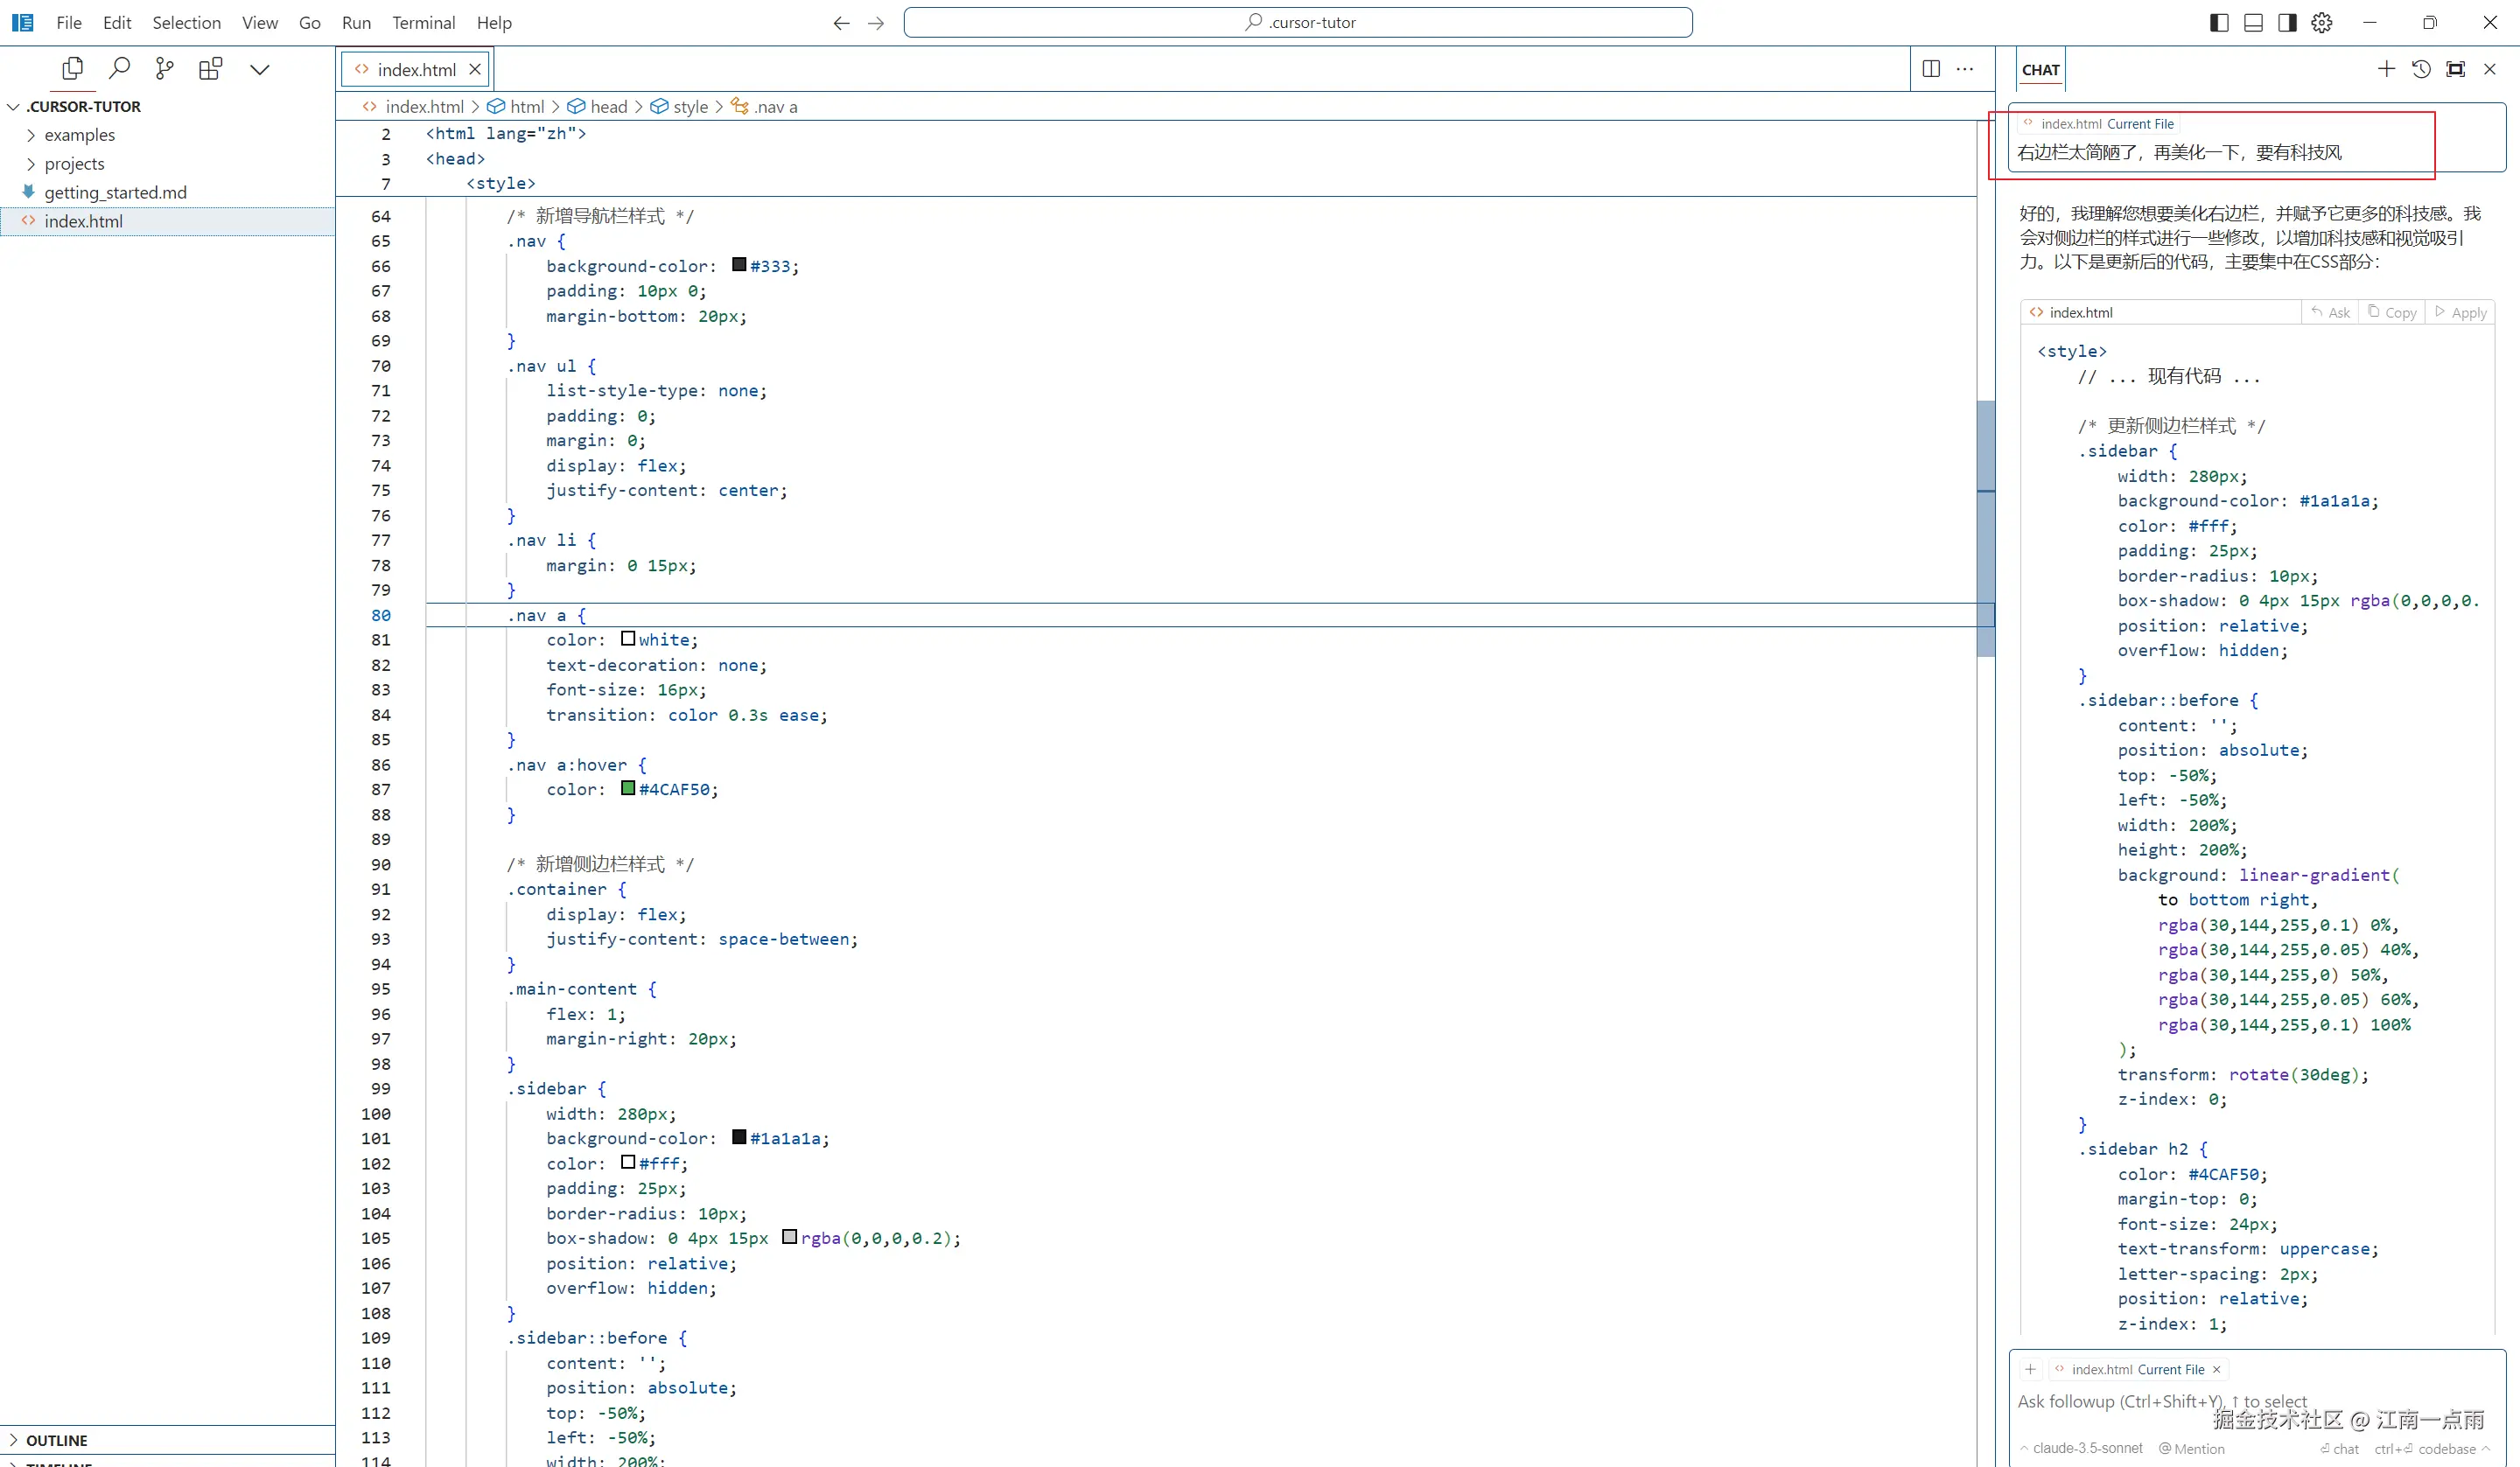Expand the examples folder
Viewport: 2520px width, 1467px height.
pyautogui.click(x=79, y=135)
